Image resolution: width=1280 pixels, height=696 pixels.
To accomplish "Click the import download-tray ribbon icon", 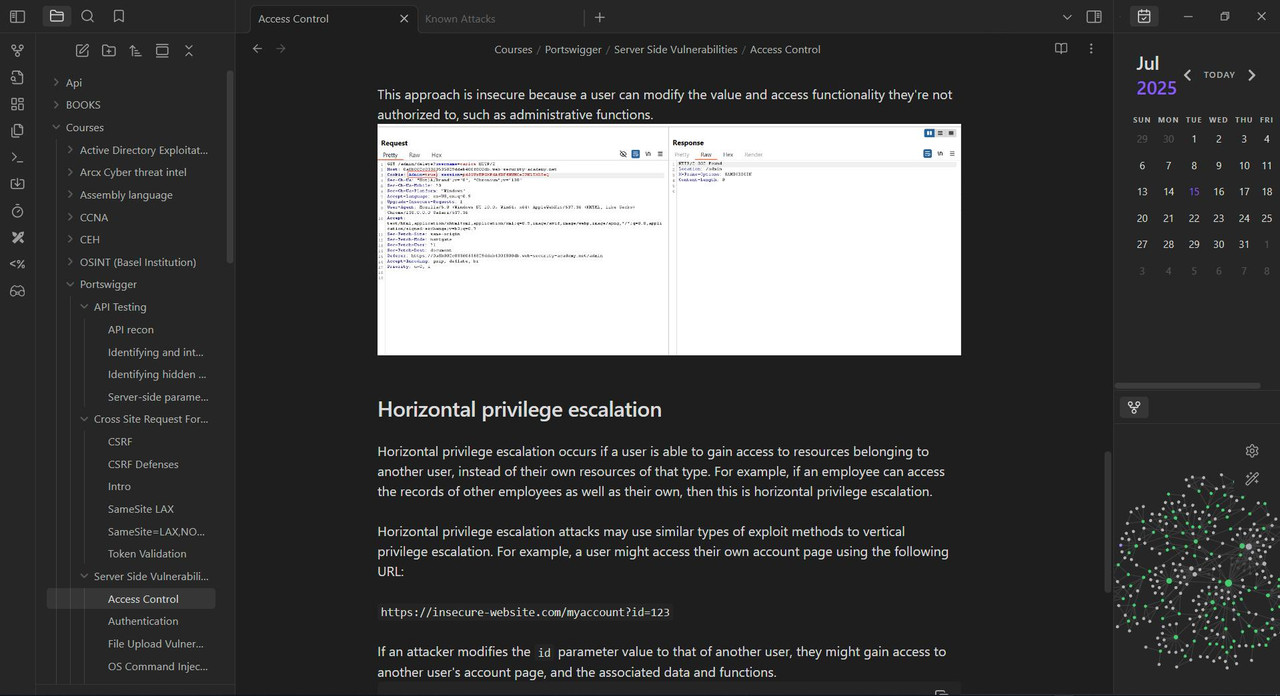I will (17, 184).
